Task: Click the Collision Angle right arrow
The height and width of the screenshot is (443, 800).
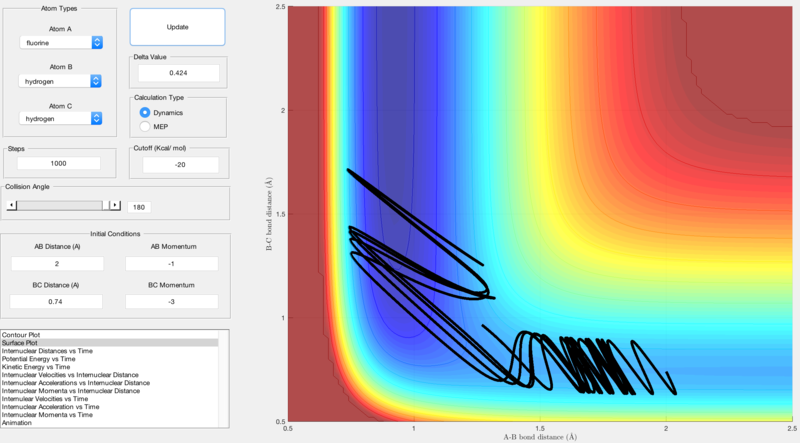Action: (115, 205)
